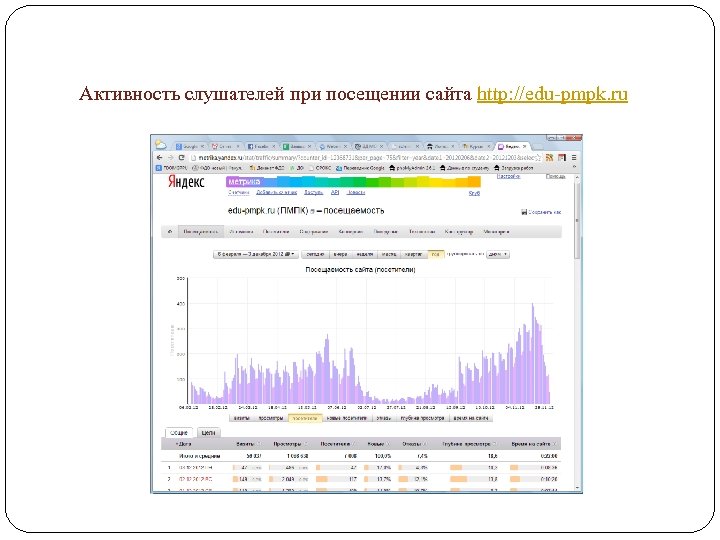The image size is (720, 540).
Task: Open the date range picker dropdown
Action: (x=256, y=254)
